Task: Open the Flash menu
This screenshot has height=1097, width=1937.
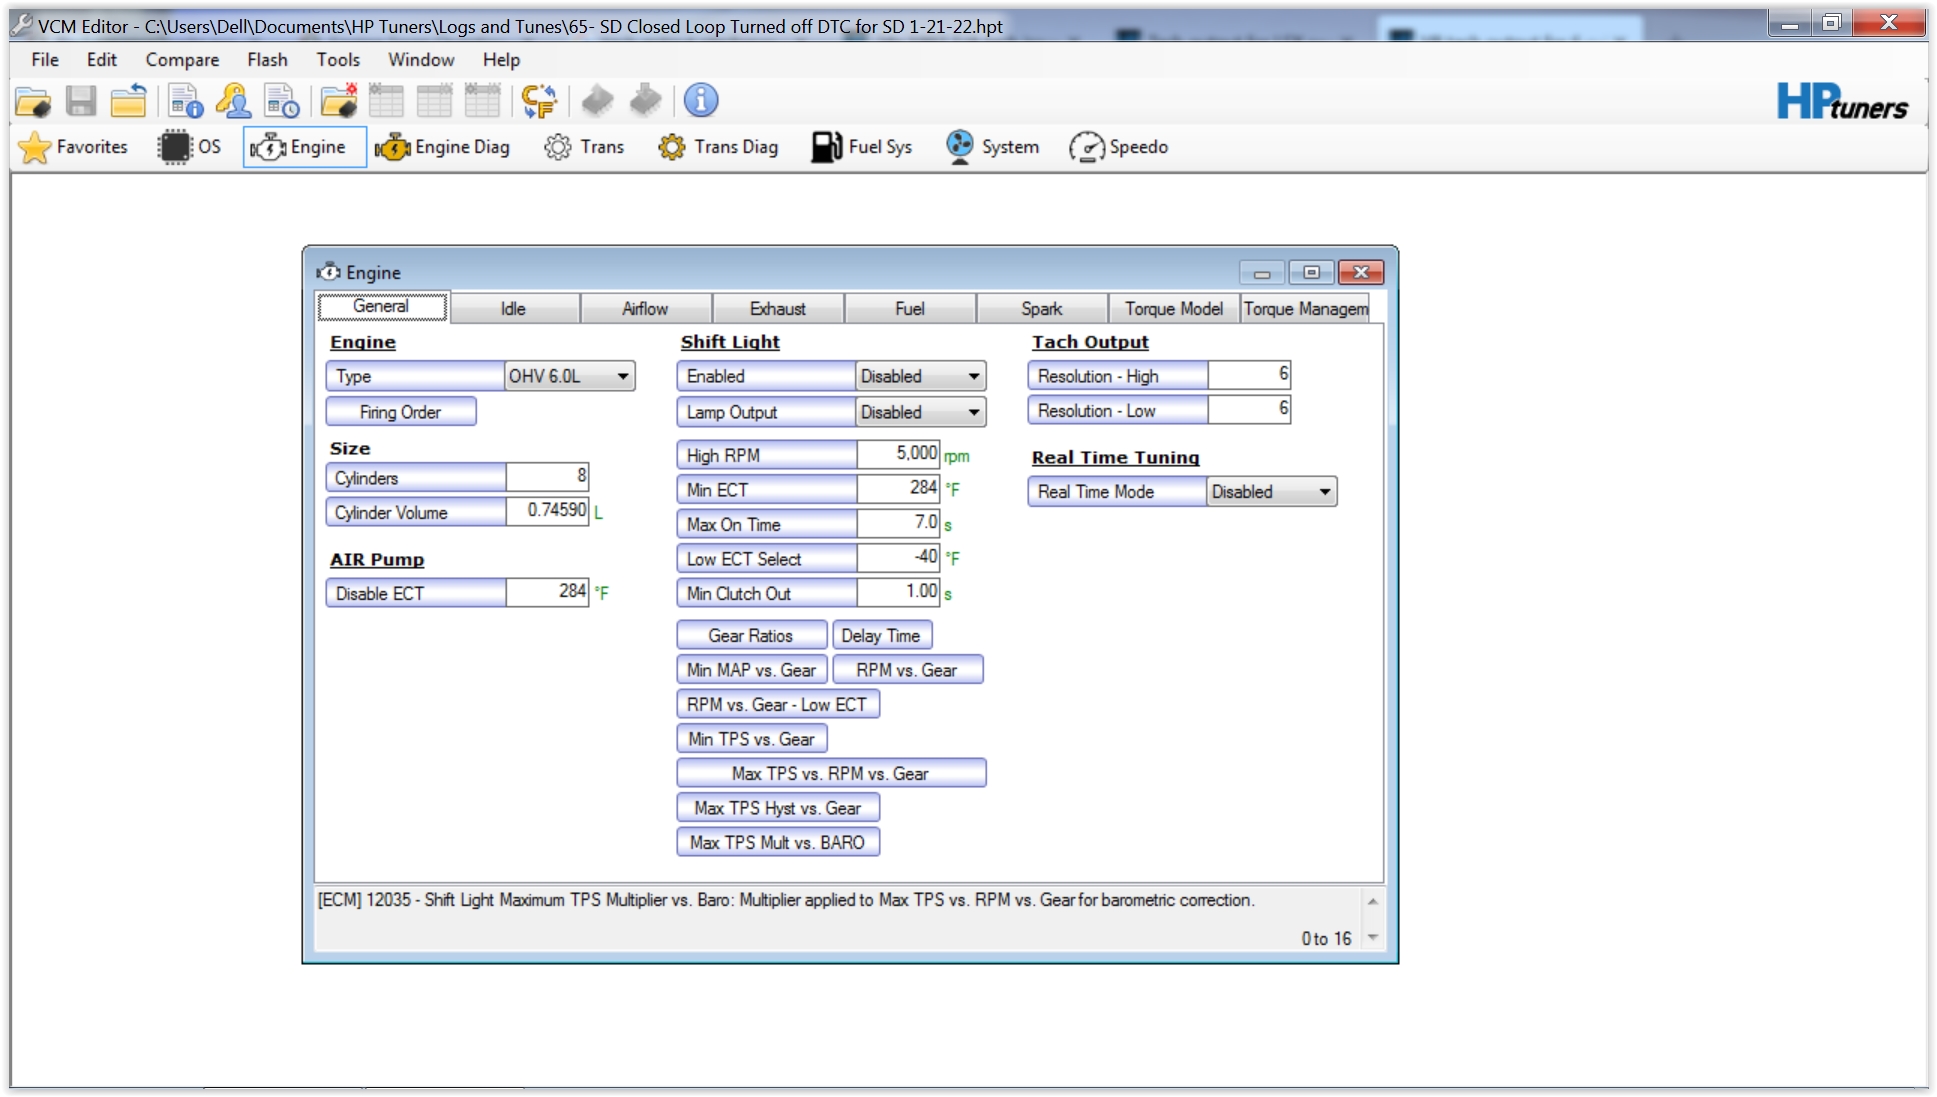Action: (x=267, y=60)
